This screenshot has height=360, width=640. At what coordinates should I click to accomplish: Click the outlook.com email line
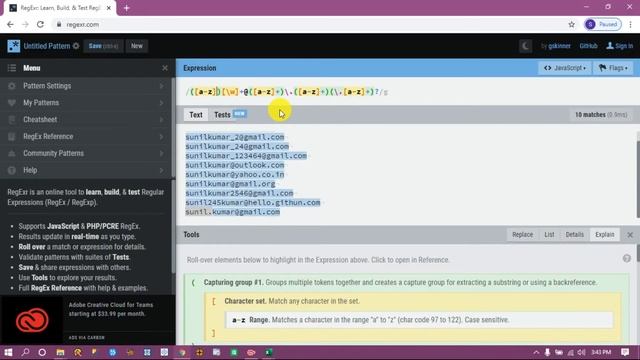click(235, 165)
